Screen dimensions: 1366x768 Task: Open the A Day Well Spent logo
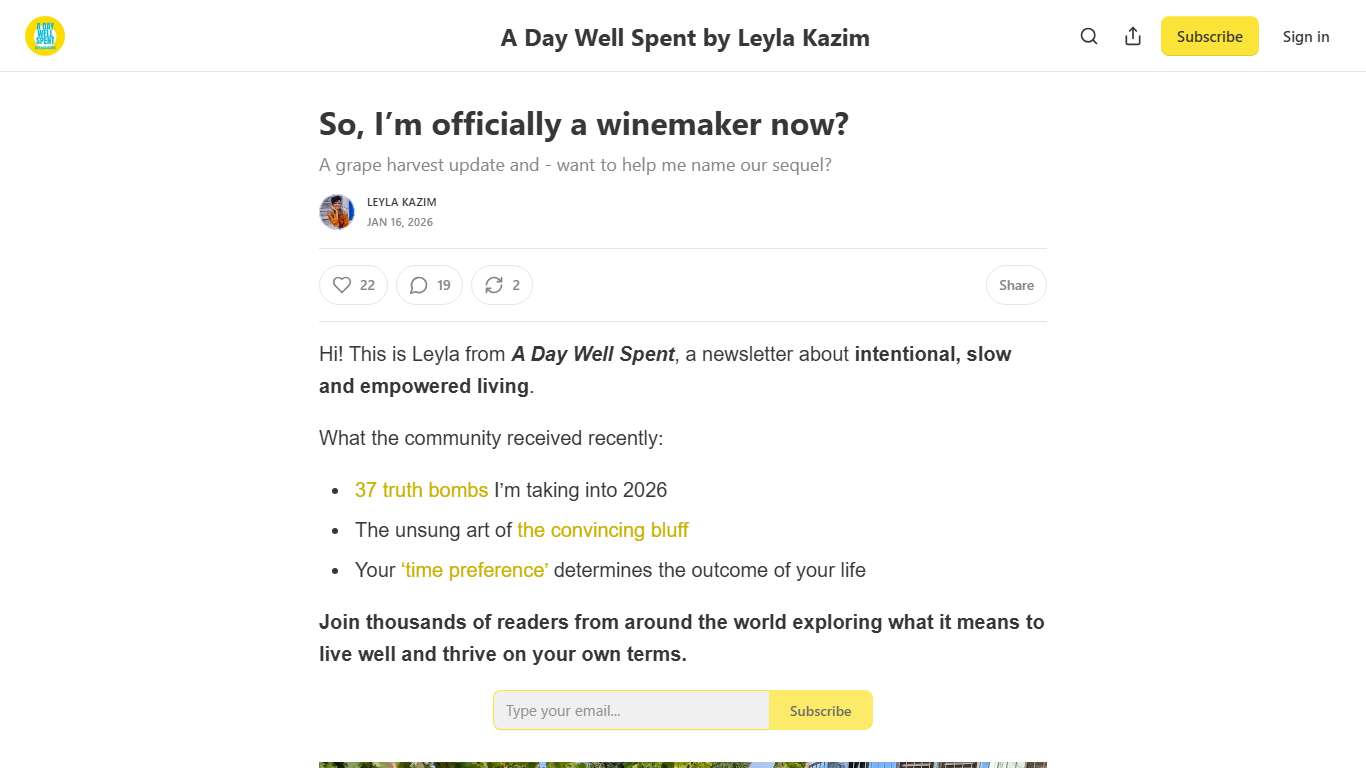(45, 37)
